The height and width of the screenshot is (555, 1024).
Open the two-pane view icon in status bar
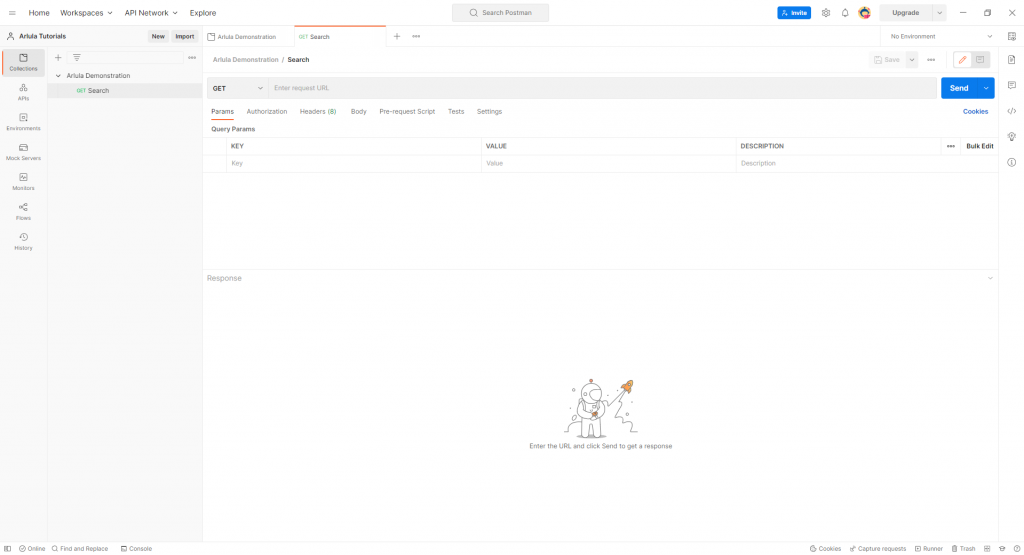[987, 548]
